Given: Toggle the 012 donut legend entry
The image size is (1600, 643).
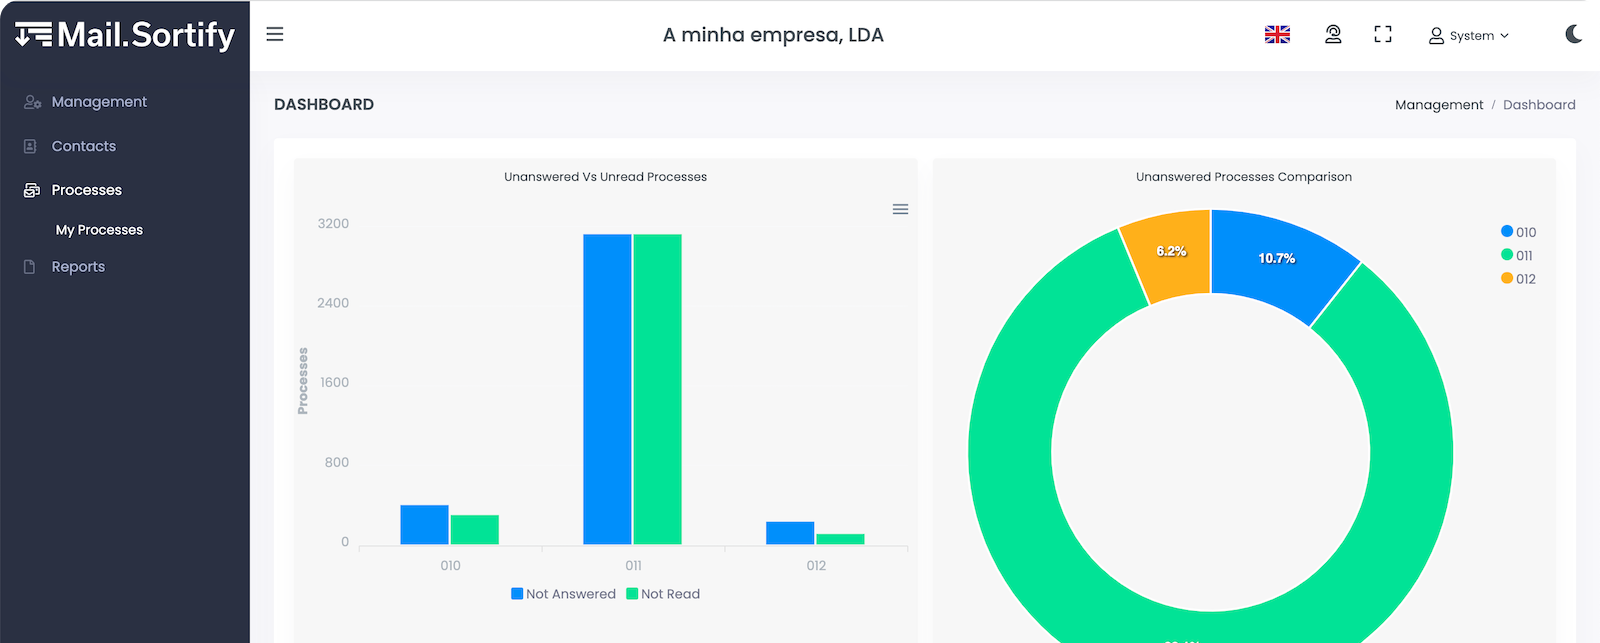Looking at the screenshot, I should 1518,279.
